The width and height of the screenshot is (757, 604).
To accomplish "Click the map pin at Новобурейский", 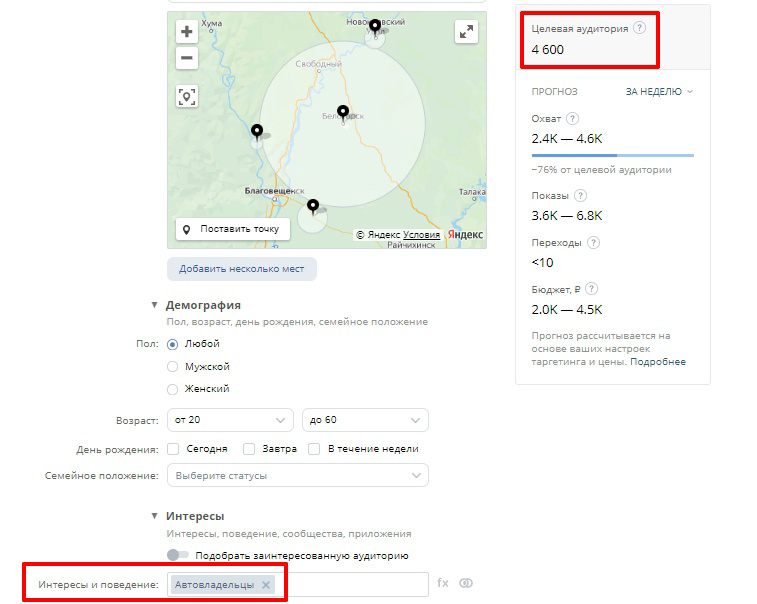I will (375, 26).
